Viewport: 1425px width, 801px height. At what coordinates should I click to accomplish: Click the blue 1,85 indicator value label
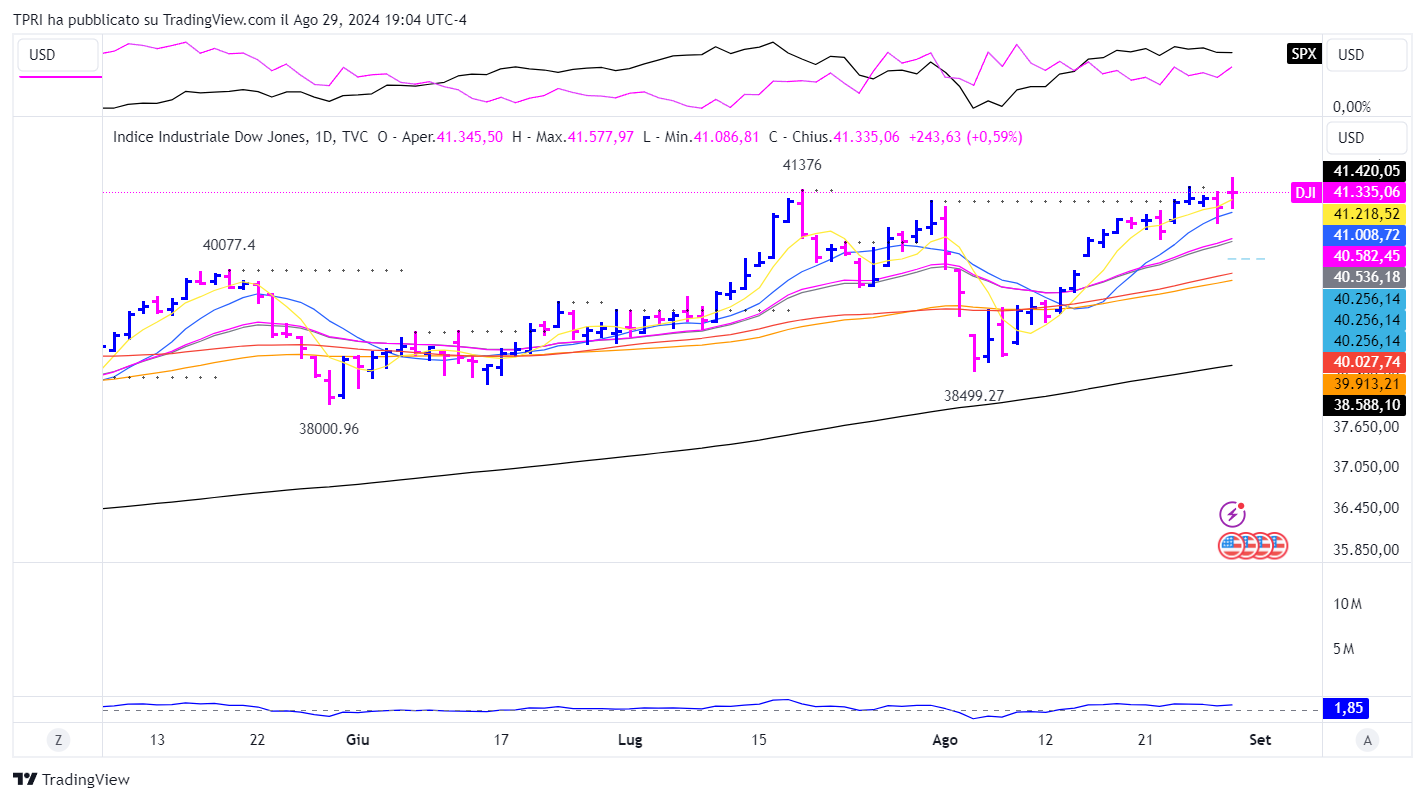(1344, 708)
